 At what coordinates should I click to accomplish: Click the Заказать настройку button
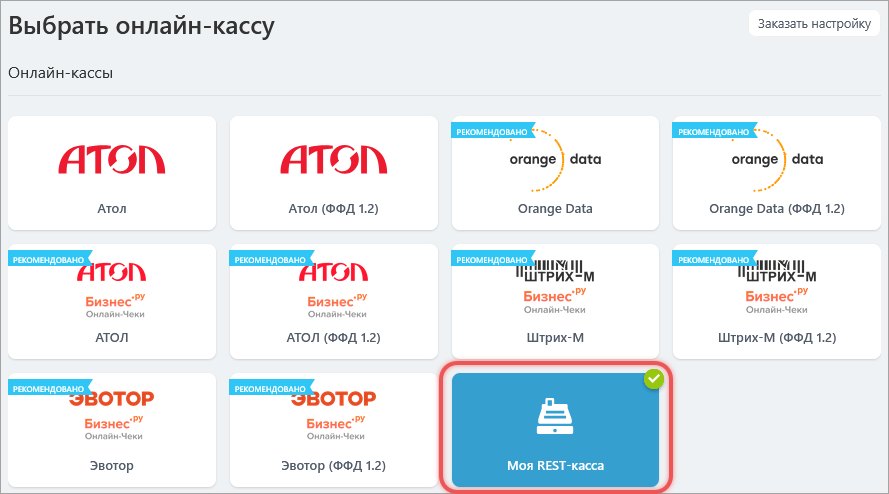[814, 24]
